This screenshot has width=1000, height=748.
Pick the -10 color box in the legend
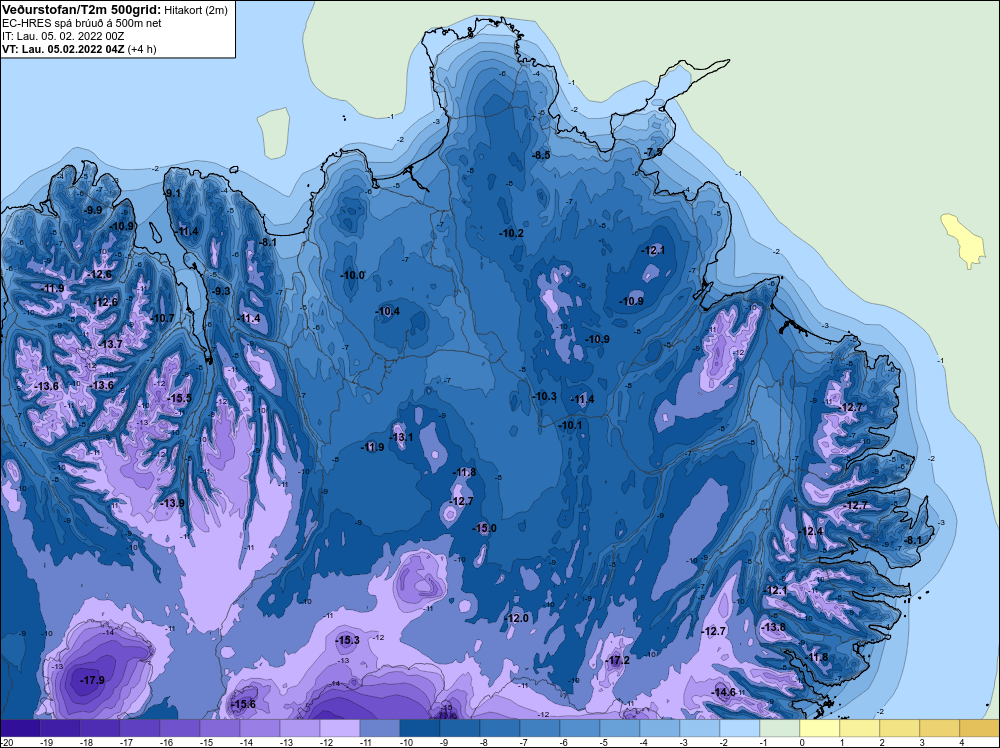click(x=420, y=728)
